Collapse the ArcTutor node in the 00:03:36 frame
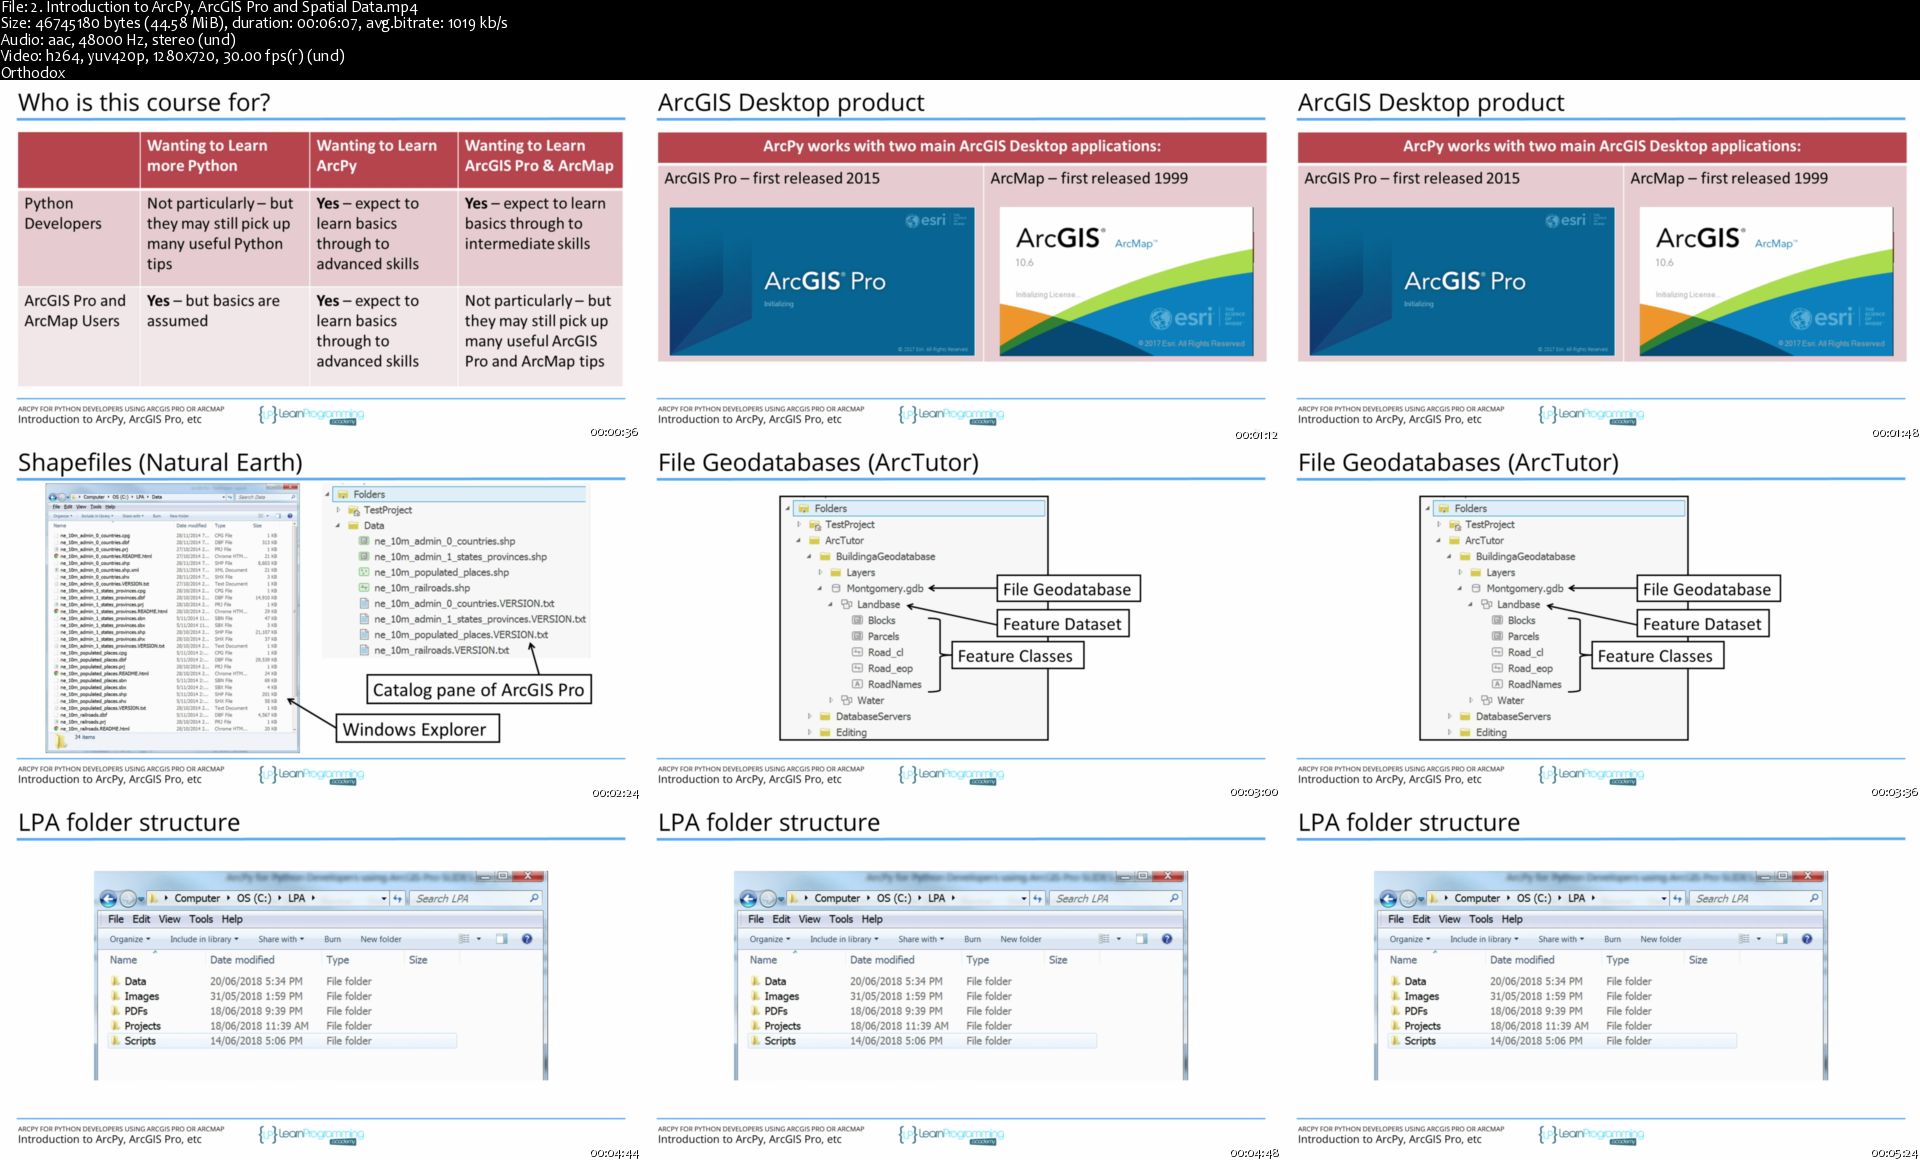Image resolution: width=1920 pixels, height=1160 pixels. coord(1438,541)
